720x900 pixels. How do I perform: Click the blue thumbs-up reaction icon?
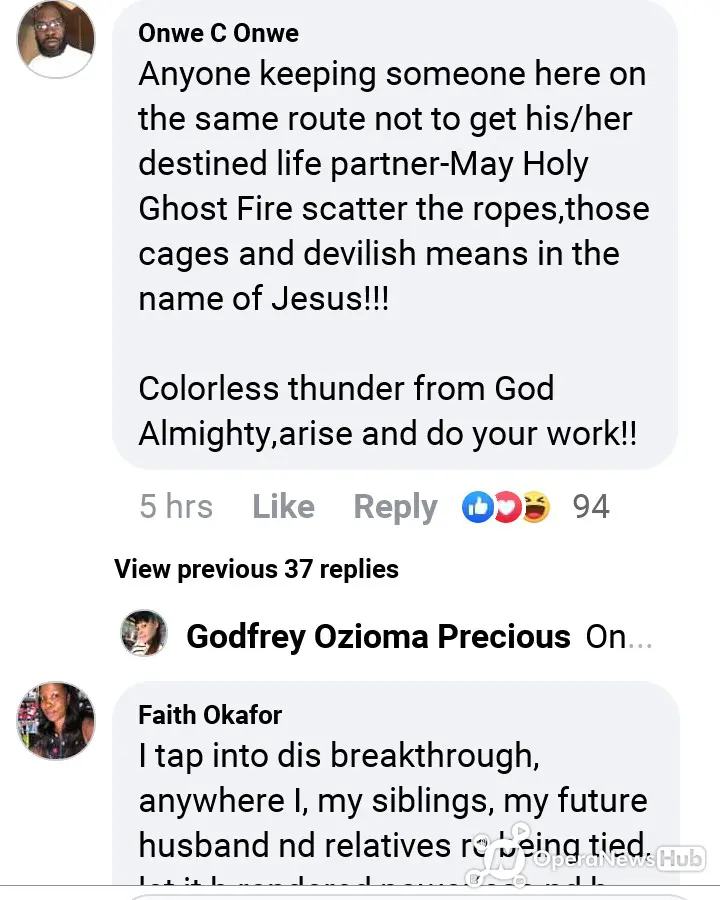pyautogui.click(x=477, y=507)
